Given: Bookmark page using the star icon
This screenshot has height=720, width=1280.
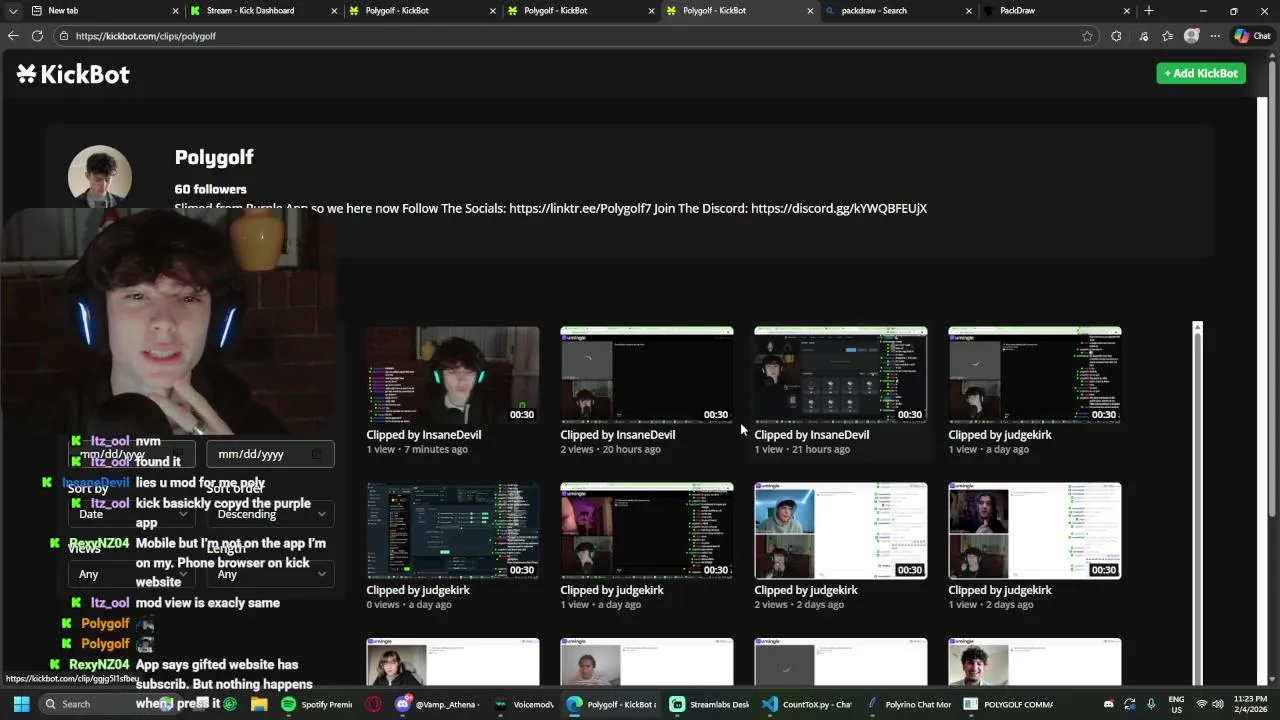Looking at the screenshot, I should [x=1087, y=36].
